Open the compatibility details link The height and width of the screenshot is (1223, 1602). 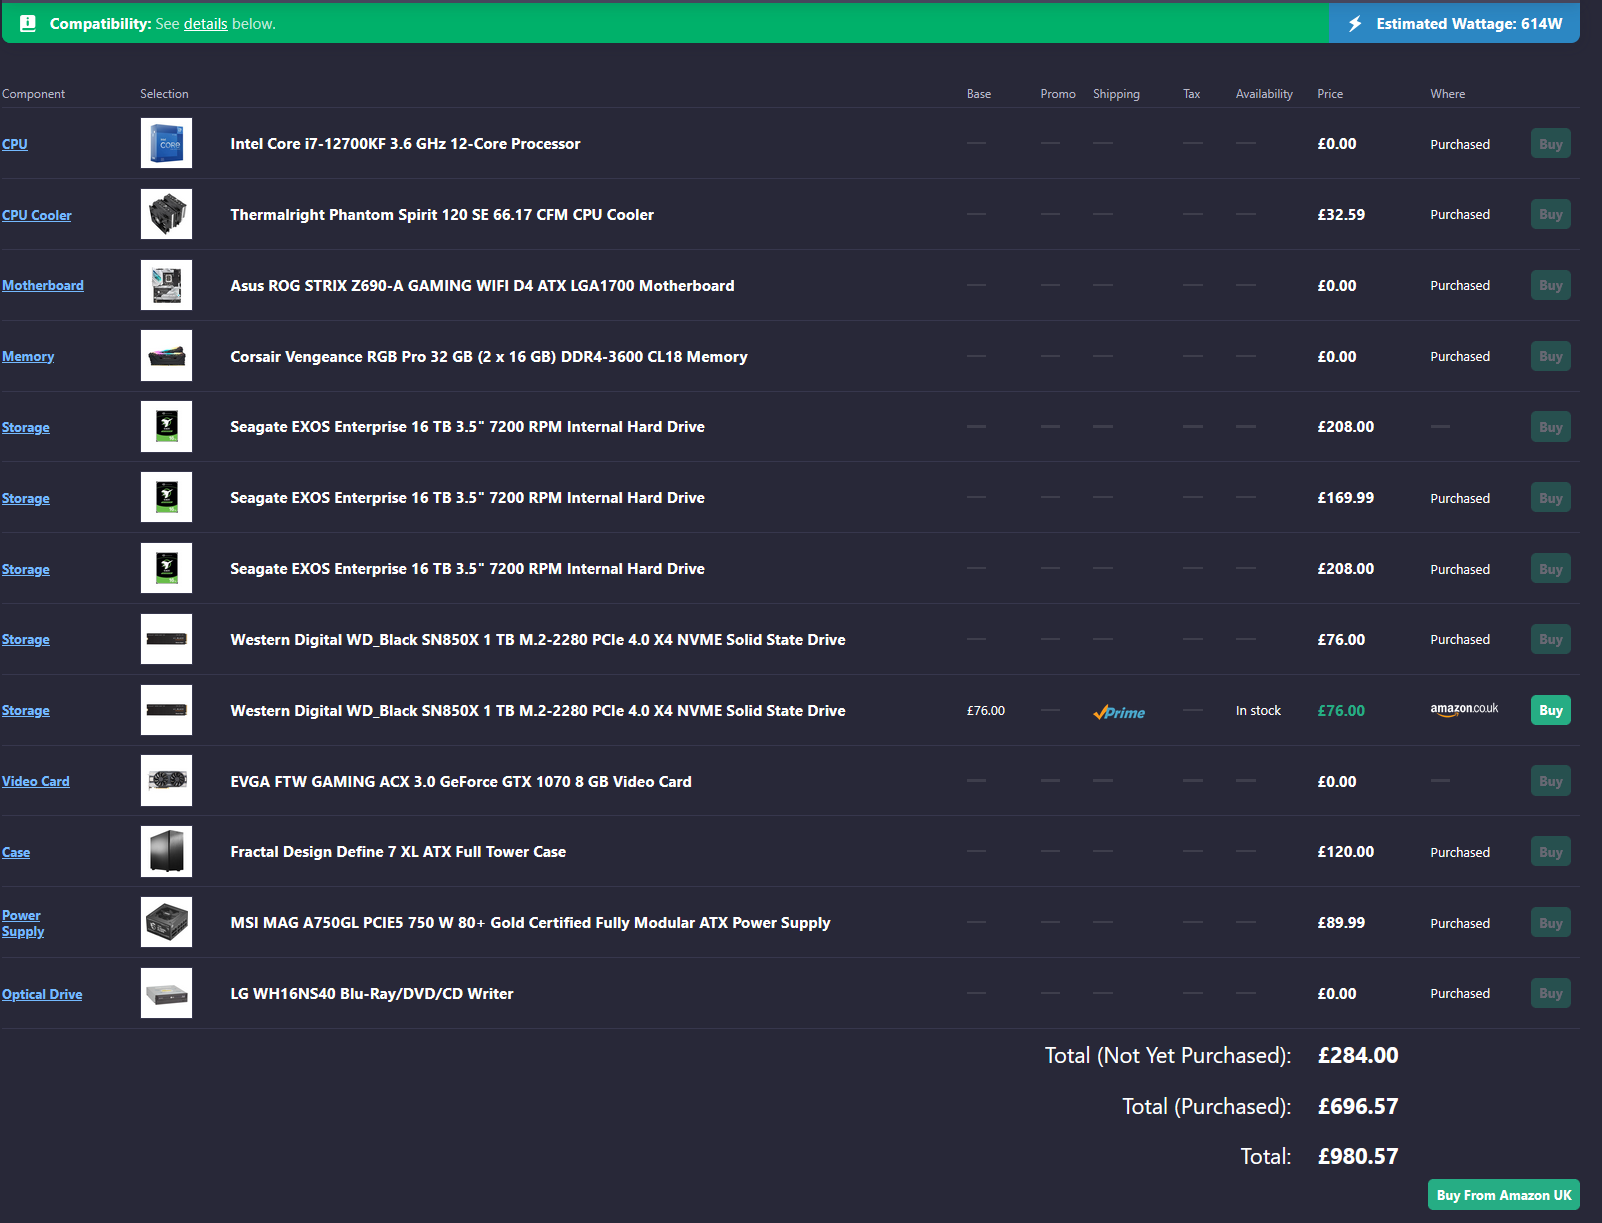click(205, 24)
